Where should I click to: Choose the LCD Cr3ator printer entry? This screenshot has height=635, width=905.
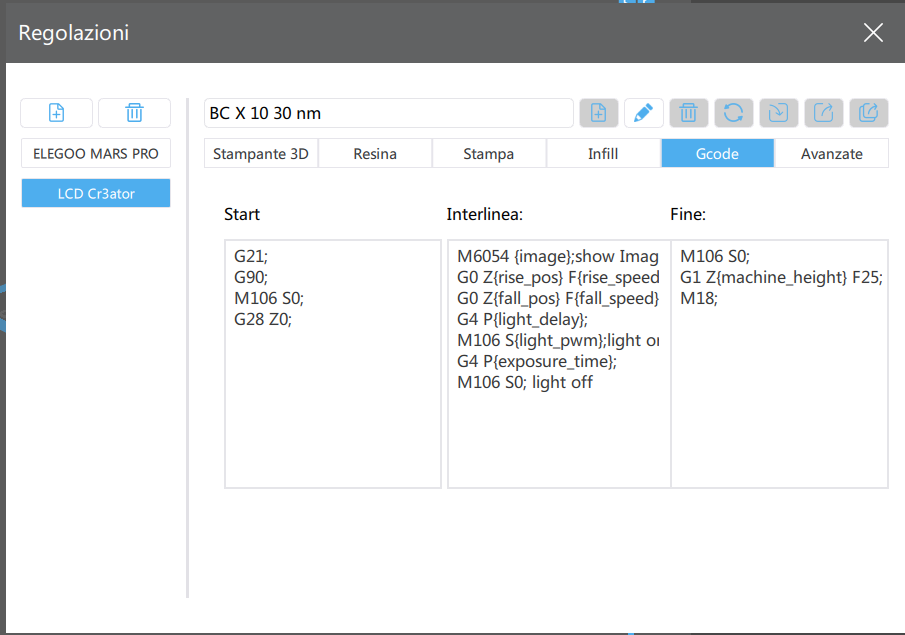pos(96,193)
